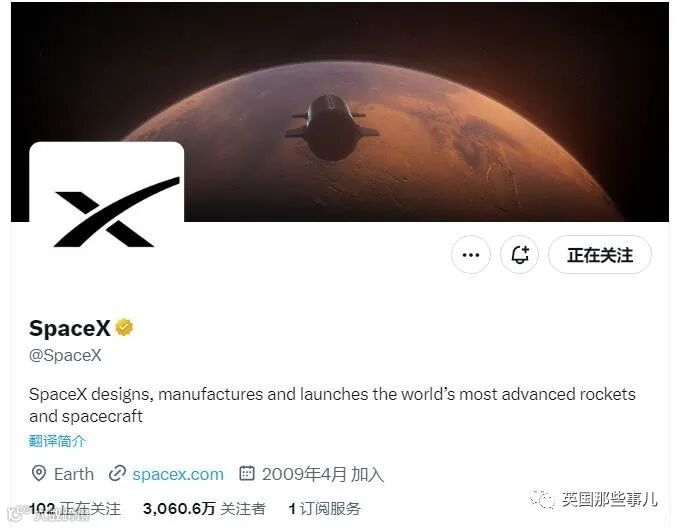Open the spacex.com website link
The width and height of the screenshot is (679, 528).
point(178,474)
